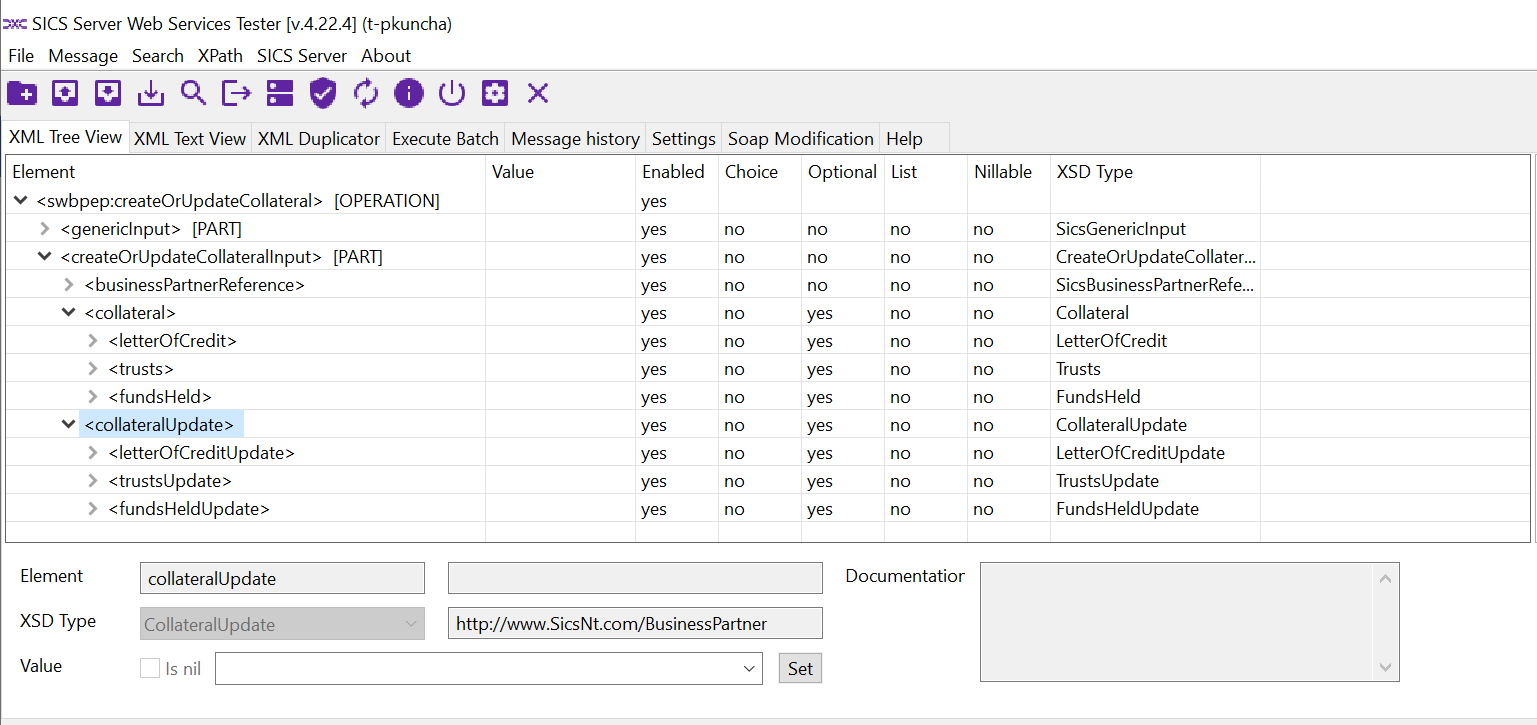Open the Message history tab

pyautogui.click(x=575, y=139)
